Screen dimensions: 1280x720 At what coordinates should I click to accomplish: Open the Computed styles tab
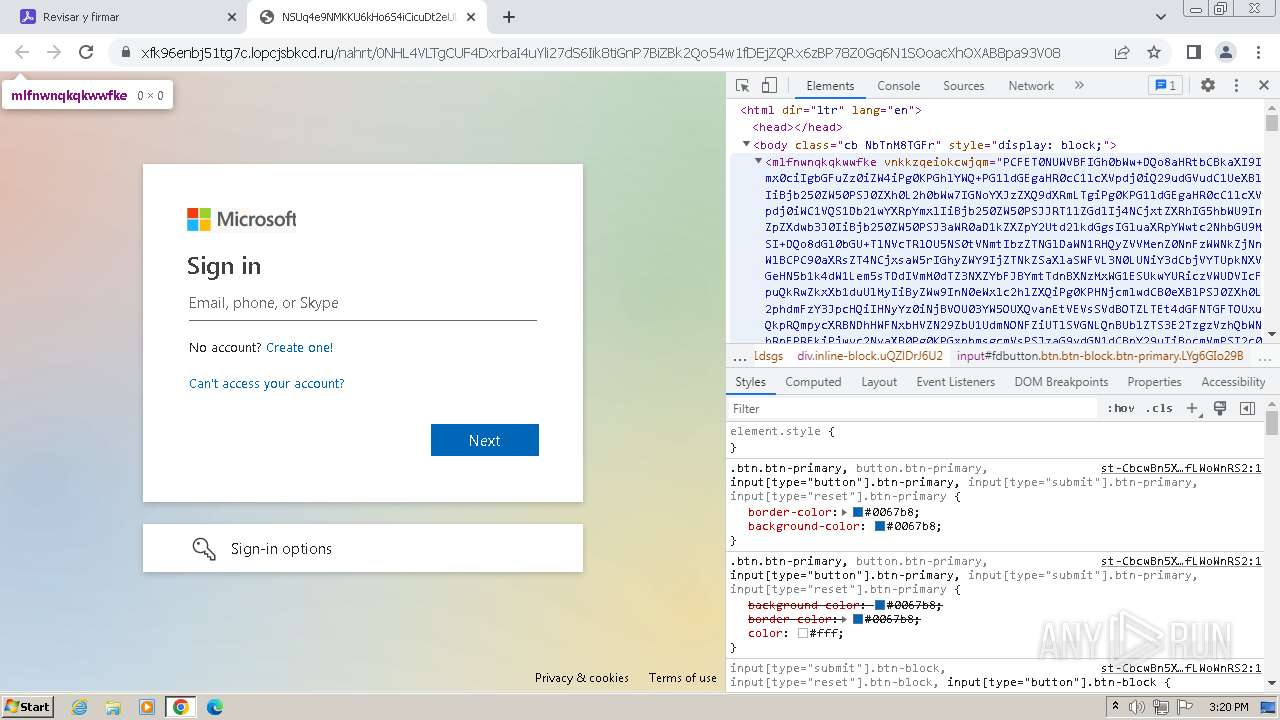813,382
